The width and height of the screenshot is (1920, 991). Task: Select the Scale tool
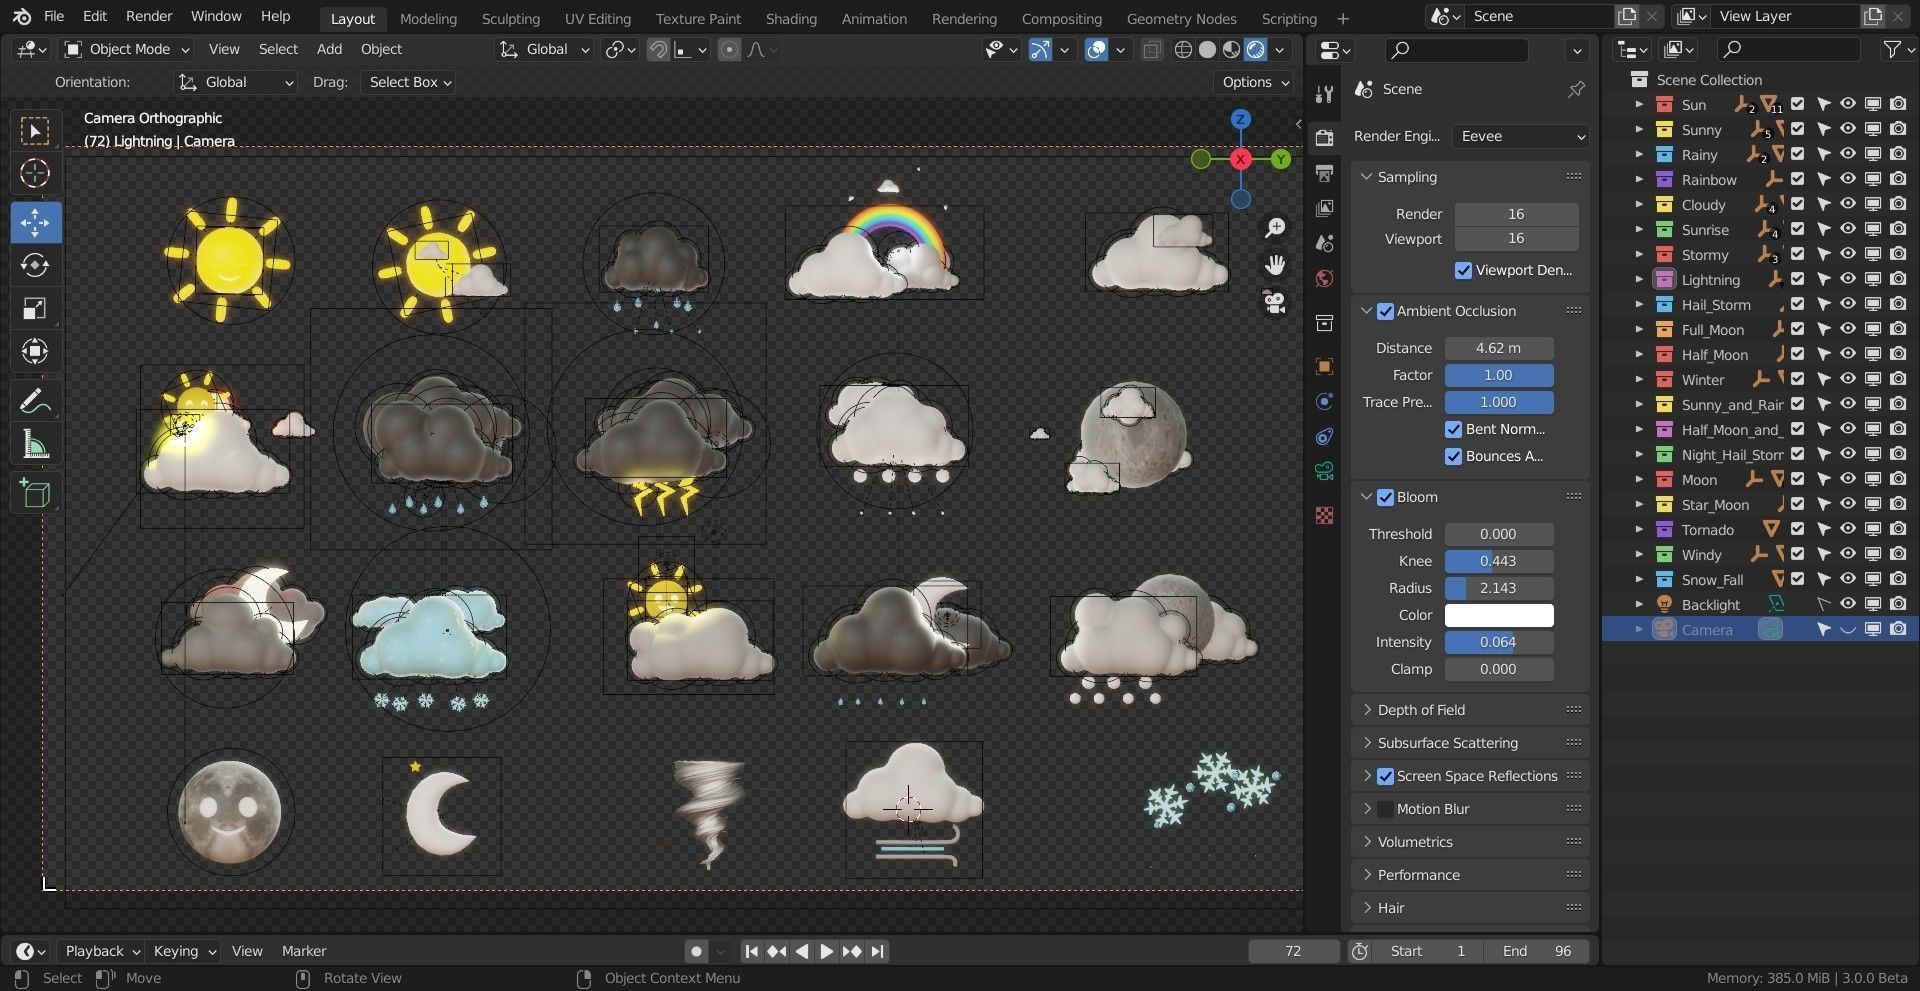[35, 309]
